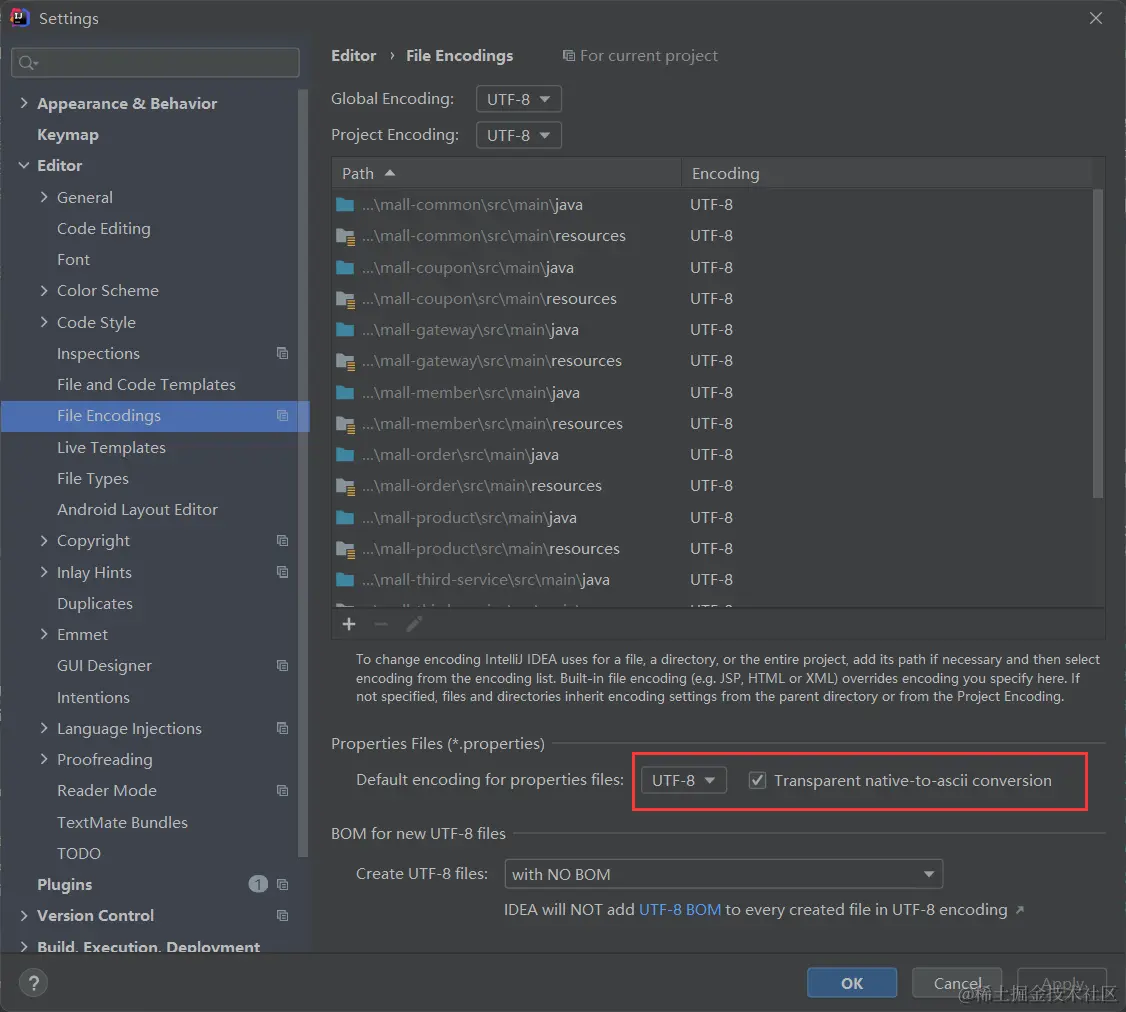Open Android Layout Editor settings
This screenshot has width=1126, height=1012.
[x=137, y=509]
